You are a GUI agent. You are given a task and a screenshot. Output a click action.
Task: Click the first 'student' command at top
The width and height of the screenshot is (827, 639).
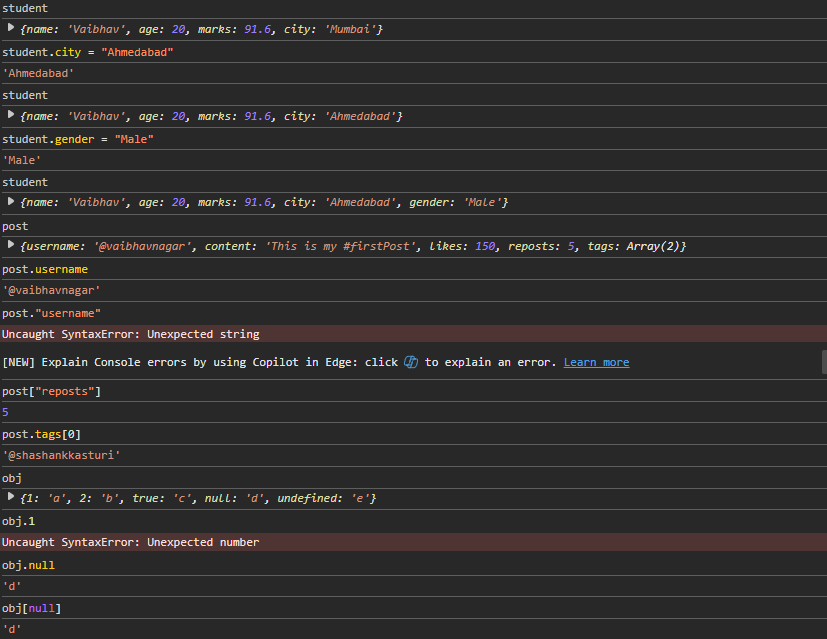[x=25, y=8]
